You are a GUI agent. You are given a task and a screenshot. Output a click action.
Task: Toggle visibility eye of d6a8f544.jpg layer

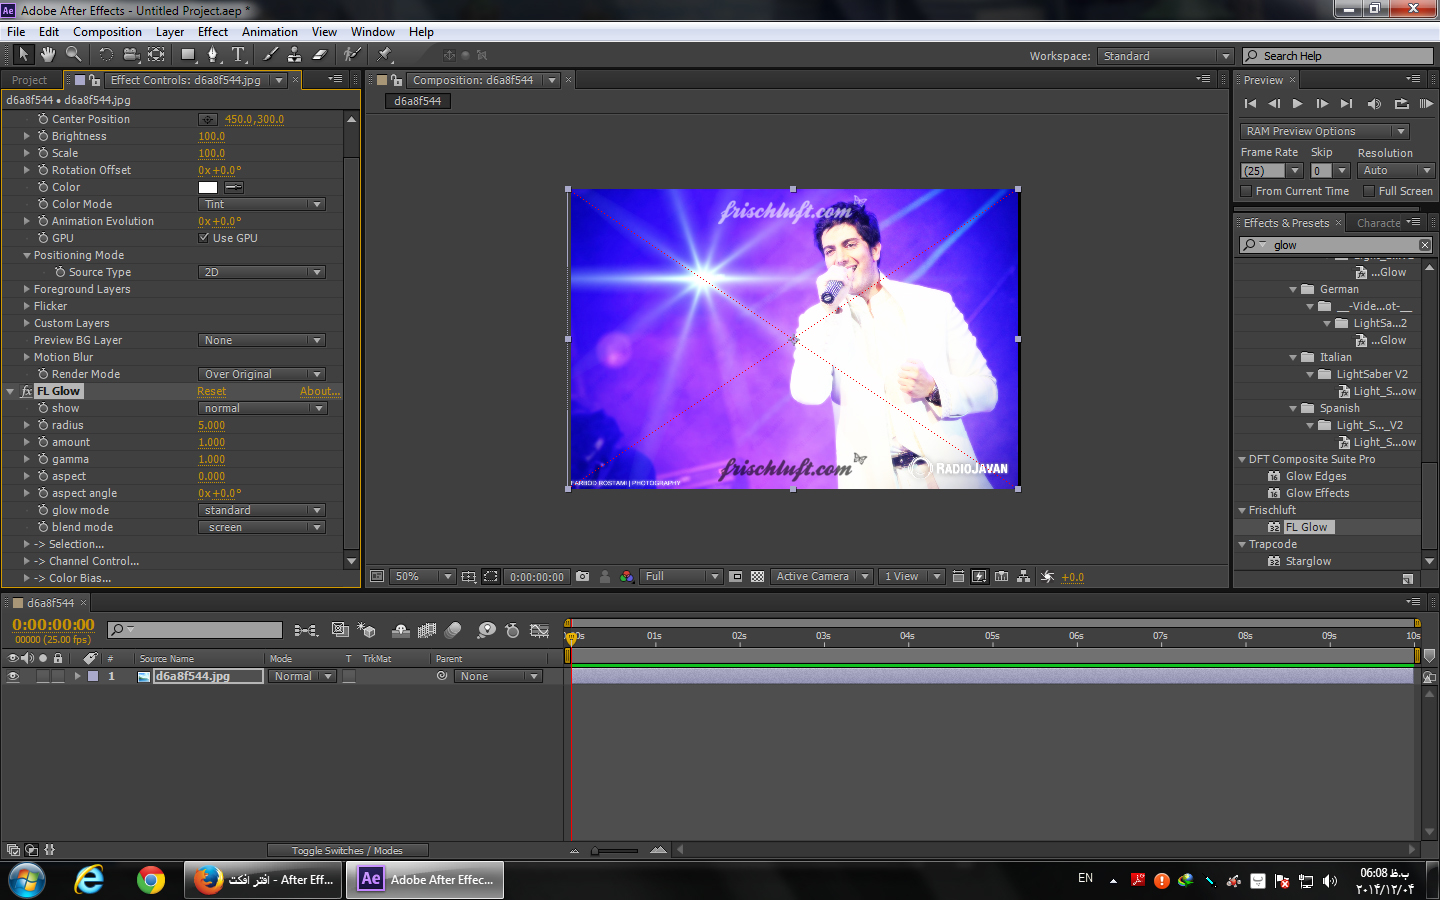[13, 677]
